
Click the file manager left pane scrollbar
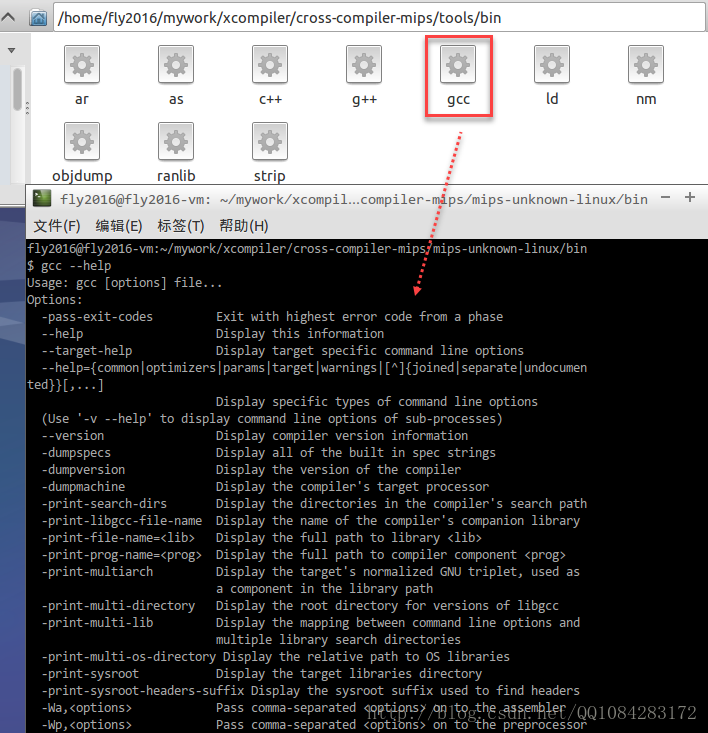click(17, 89)
